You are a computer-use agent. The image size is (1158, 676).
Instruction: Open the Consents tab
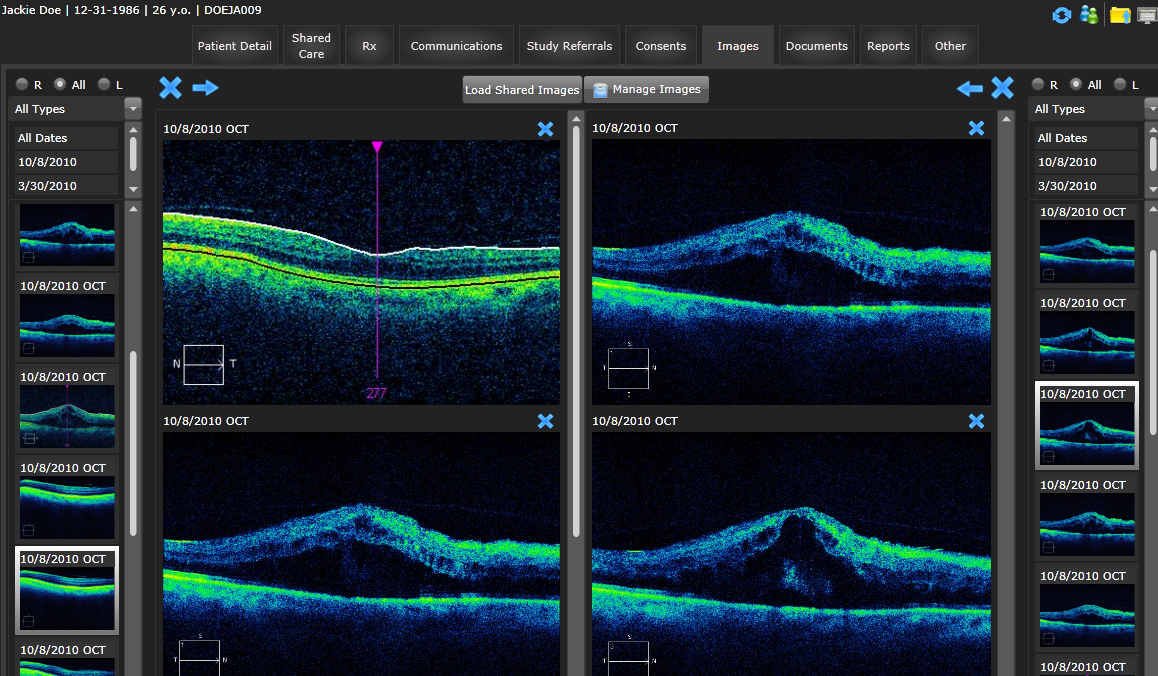point(661,46)
